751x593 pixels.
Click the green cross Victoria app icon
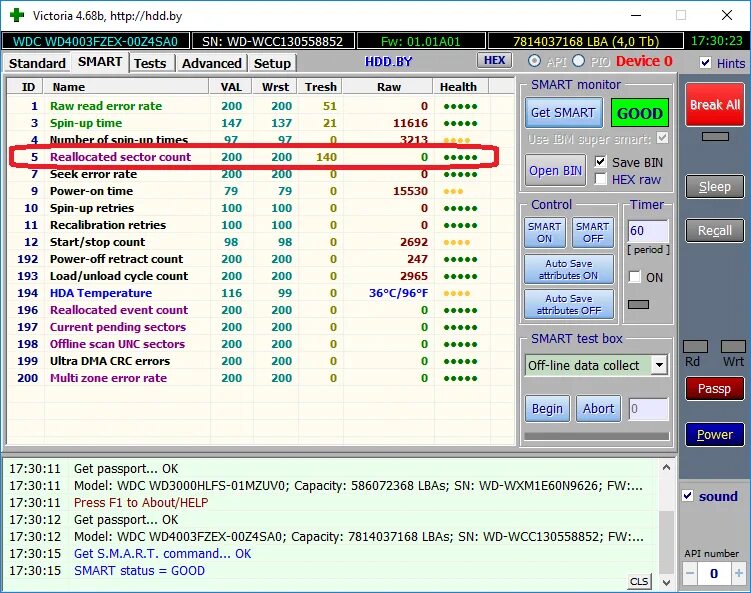(x=17, y=15)
